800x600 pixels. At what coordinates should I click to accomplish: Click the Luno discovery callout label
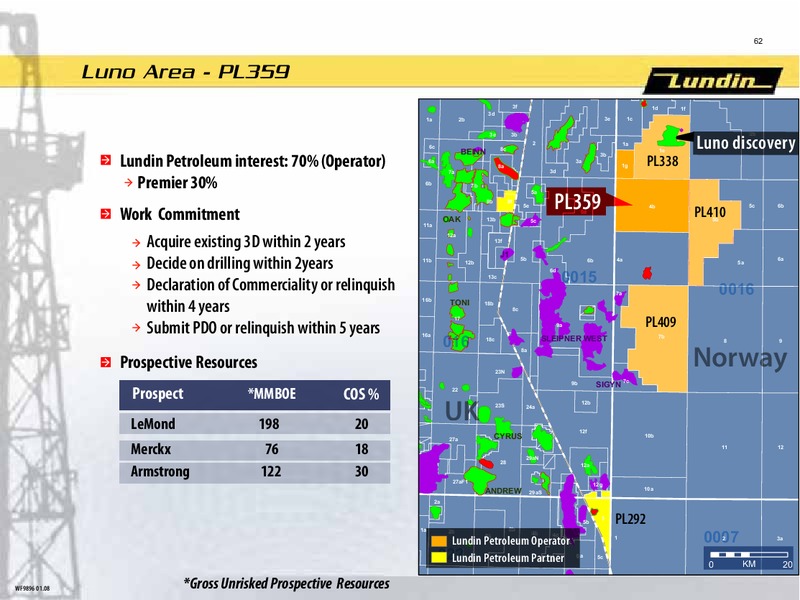pos(745,143)
